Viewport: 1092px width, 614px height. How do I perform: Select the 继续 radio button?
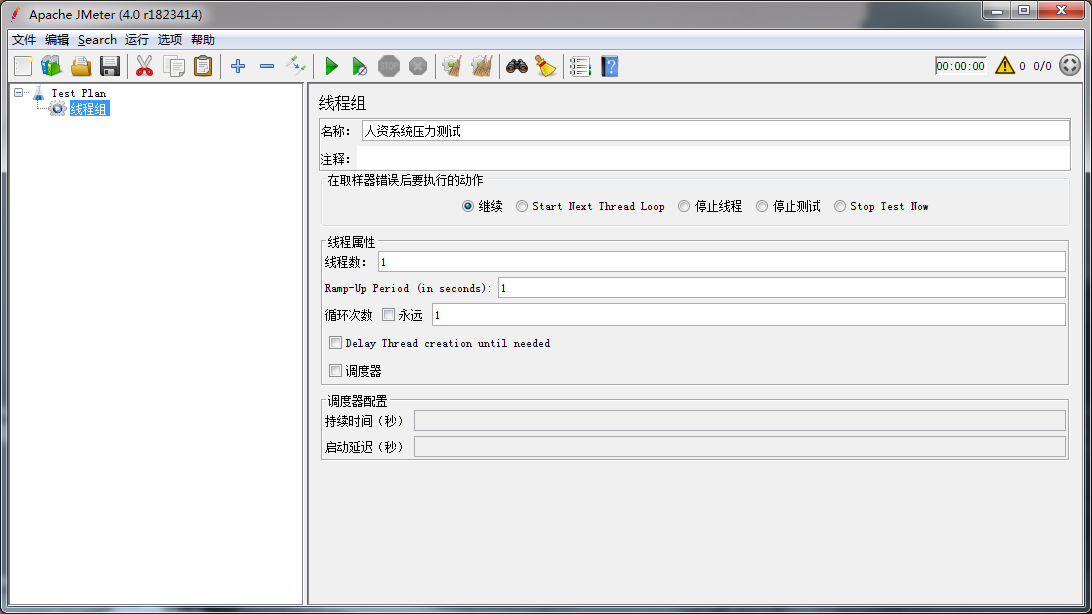[468, 206]
